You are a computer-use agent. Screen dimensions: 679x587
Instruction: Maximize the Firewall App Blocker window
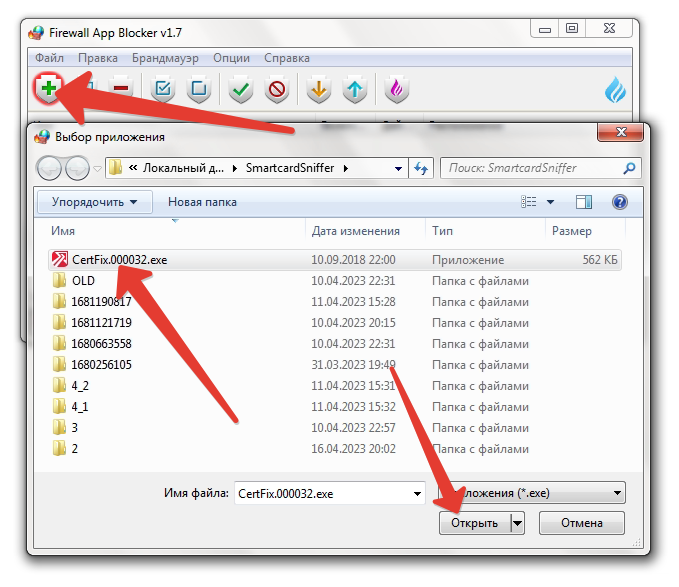[x=572, y=29]
